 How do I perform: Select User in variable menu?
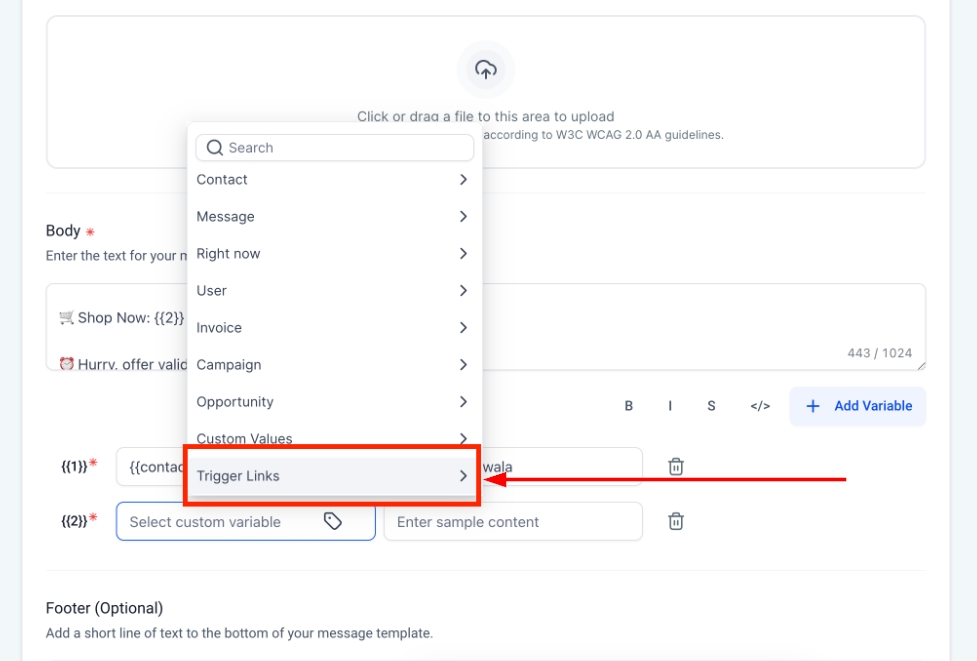point(333,291)
